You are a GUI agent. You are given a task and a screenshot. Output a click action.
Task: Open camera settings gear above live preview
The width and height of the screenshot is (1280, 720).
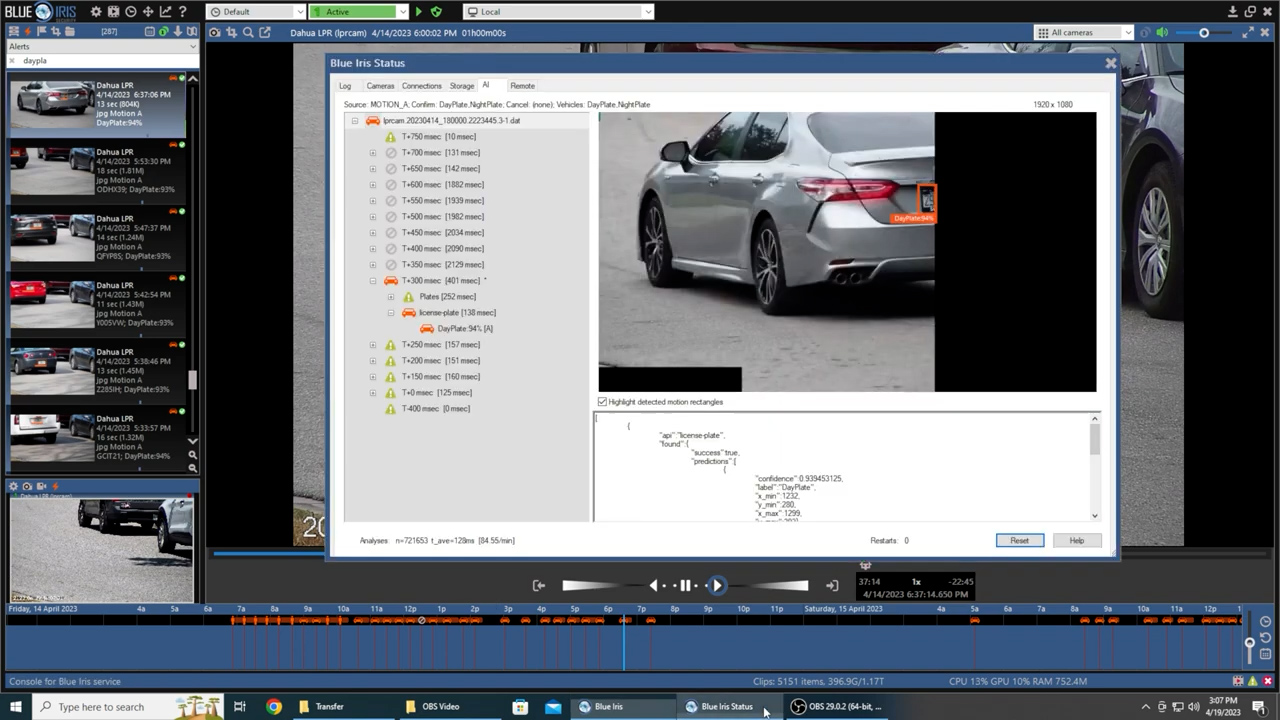coord(14,486)
